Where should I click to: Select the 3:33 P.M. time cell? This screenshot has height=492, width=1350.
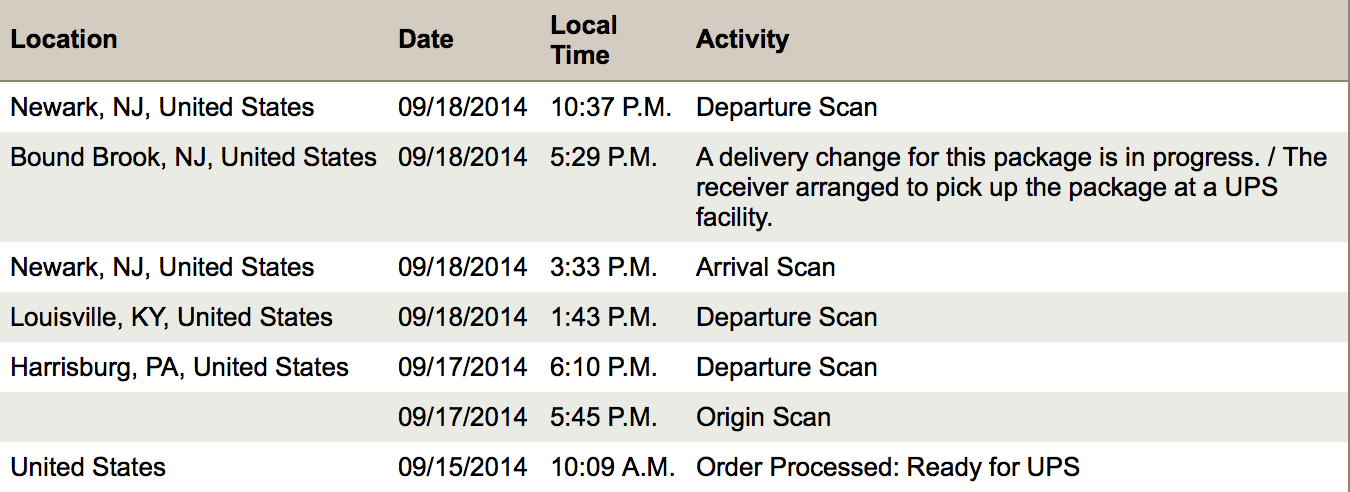tap(603, 267)
